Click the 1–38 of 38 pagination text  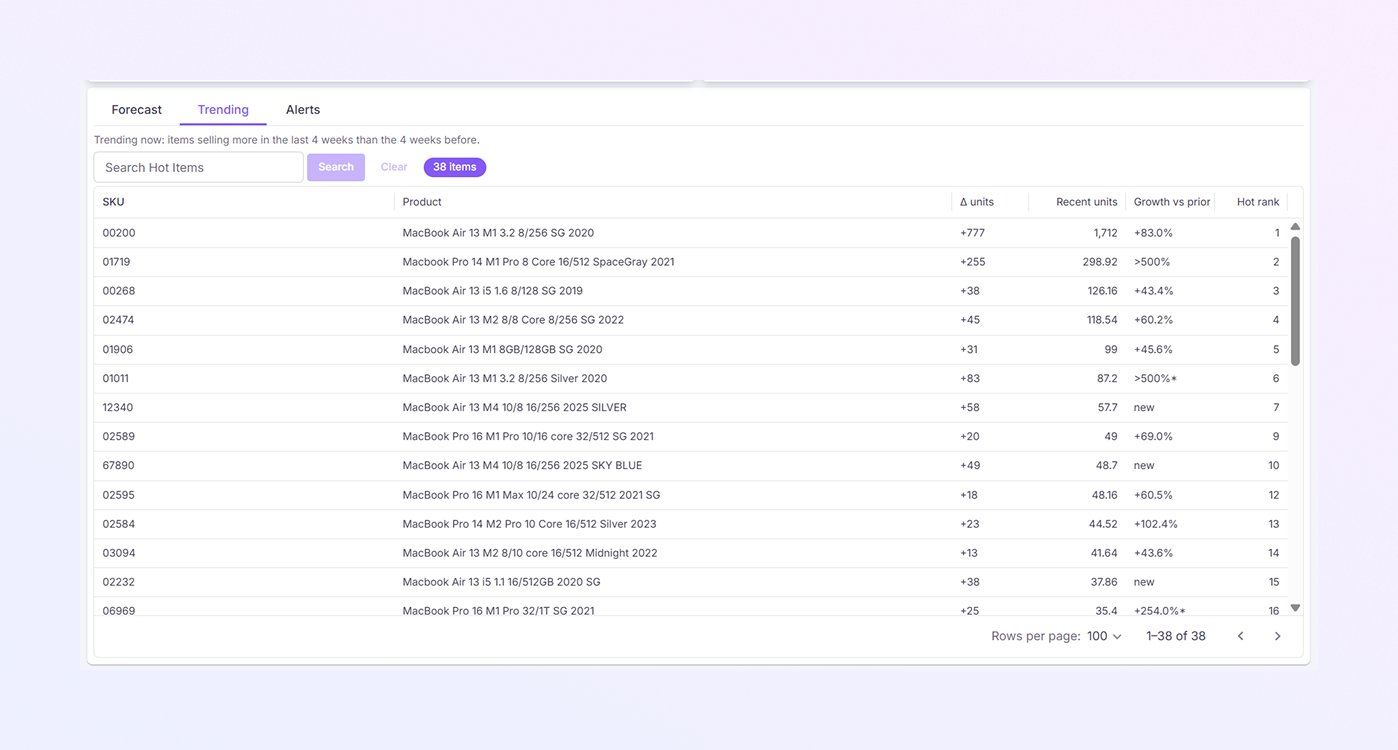[x=1176, y=636]
